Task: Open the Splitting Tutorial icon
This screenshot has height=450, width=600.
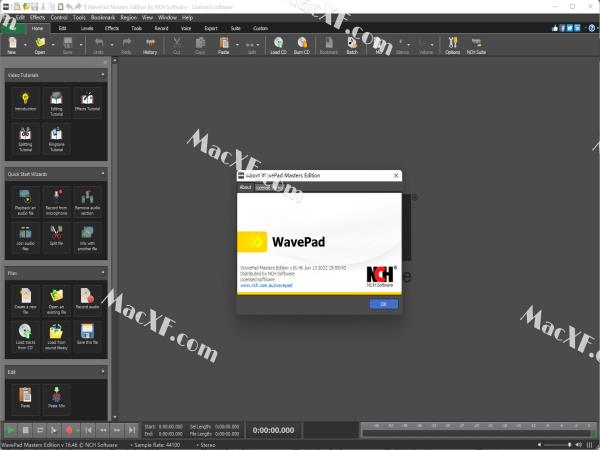Action: [25, 139]
